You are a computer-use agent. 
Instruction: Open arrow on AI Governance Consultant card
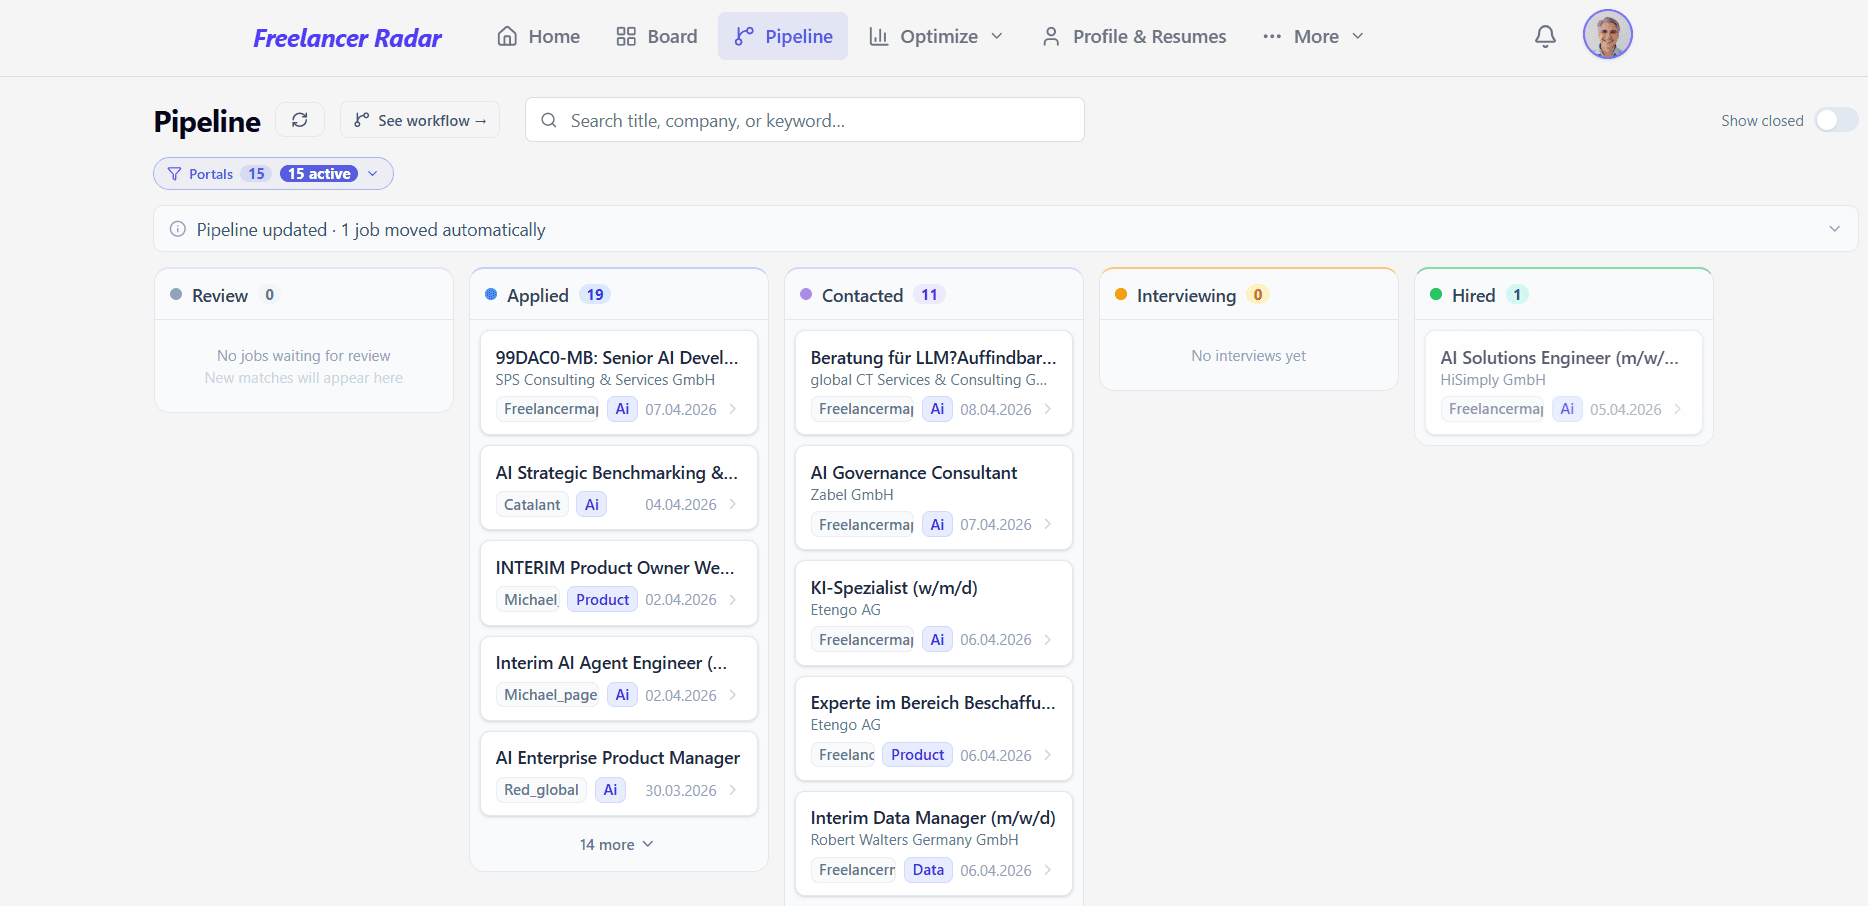point(1047,524)
